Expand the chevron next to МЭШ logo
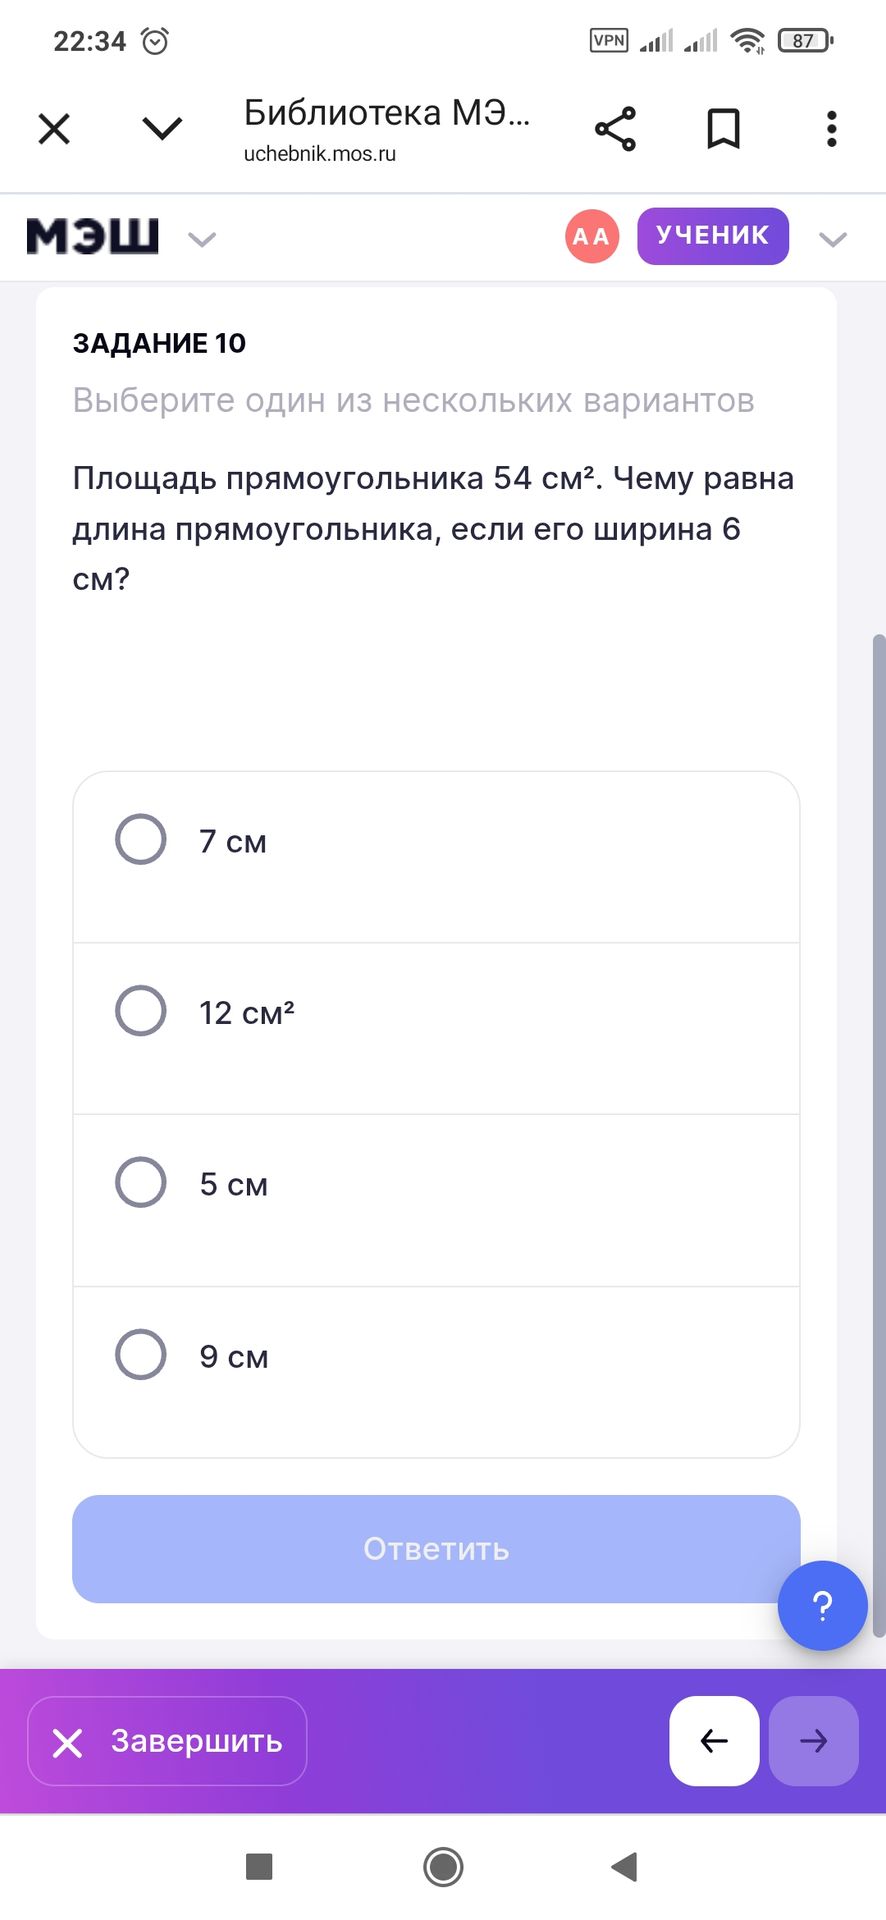 202,239
